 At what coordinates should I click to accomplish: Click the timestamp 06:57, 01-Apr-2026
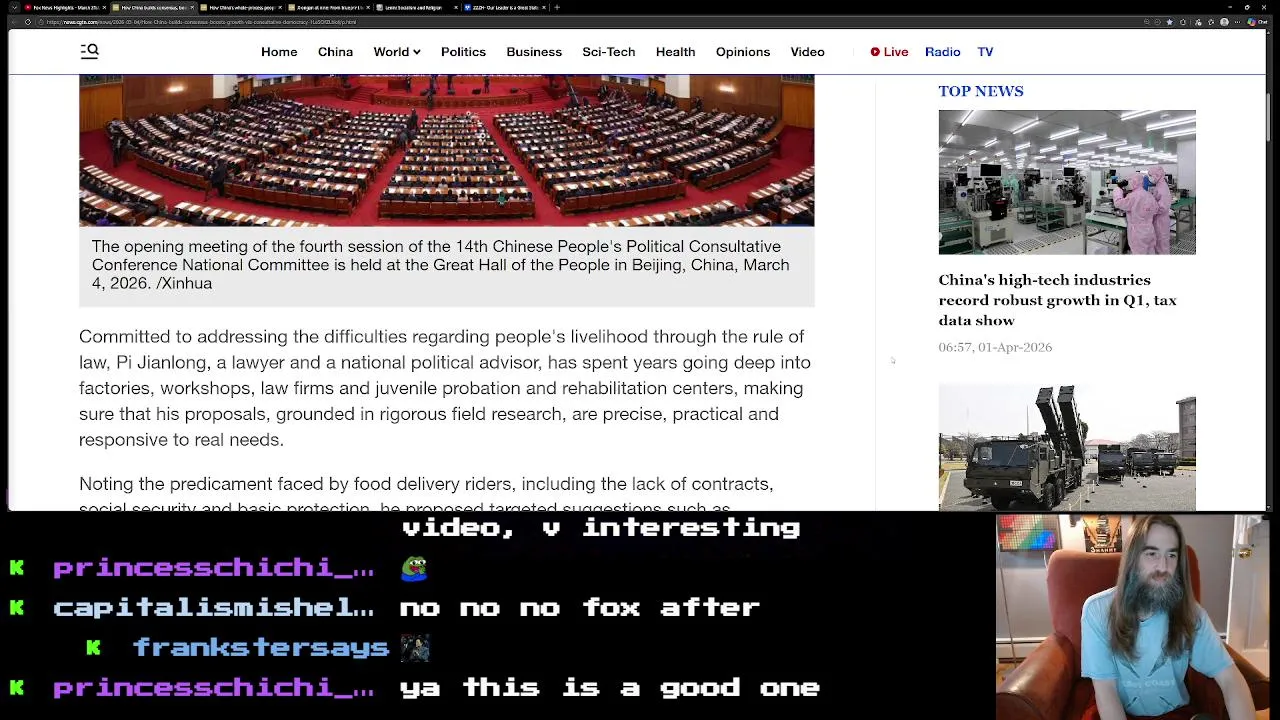click(x=995, y=347)
